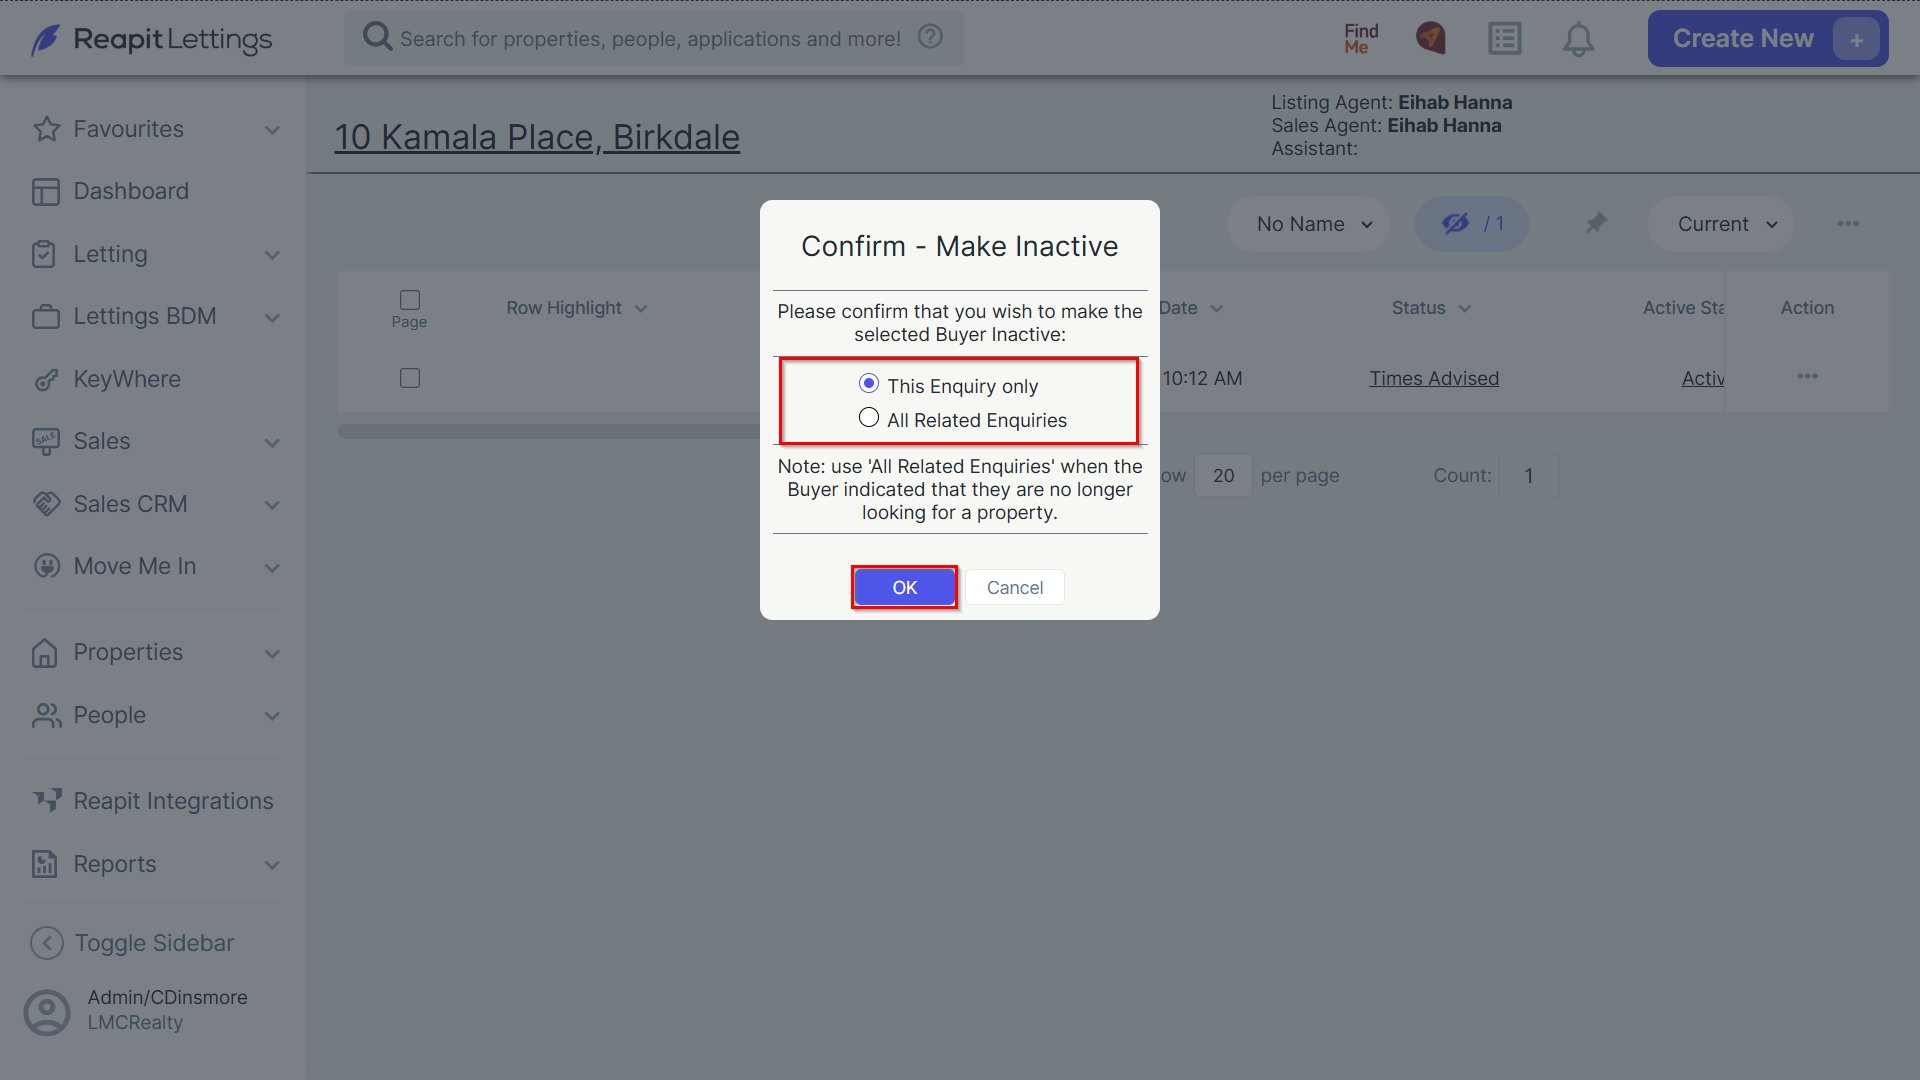
Task: Open Dashboard from the sidebar
Action: pos(131,191)
